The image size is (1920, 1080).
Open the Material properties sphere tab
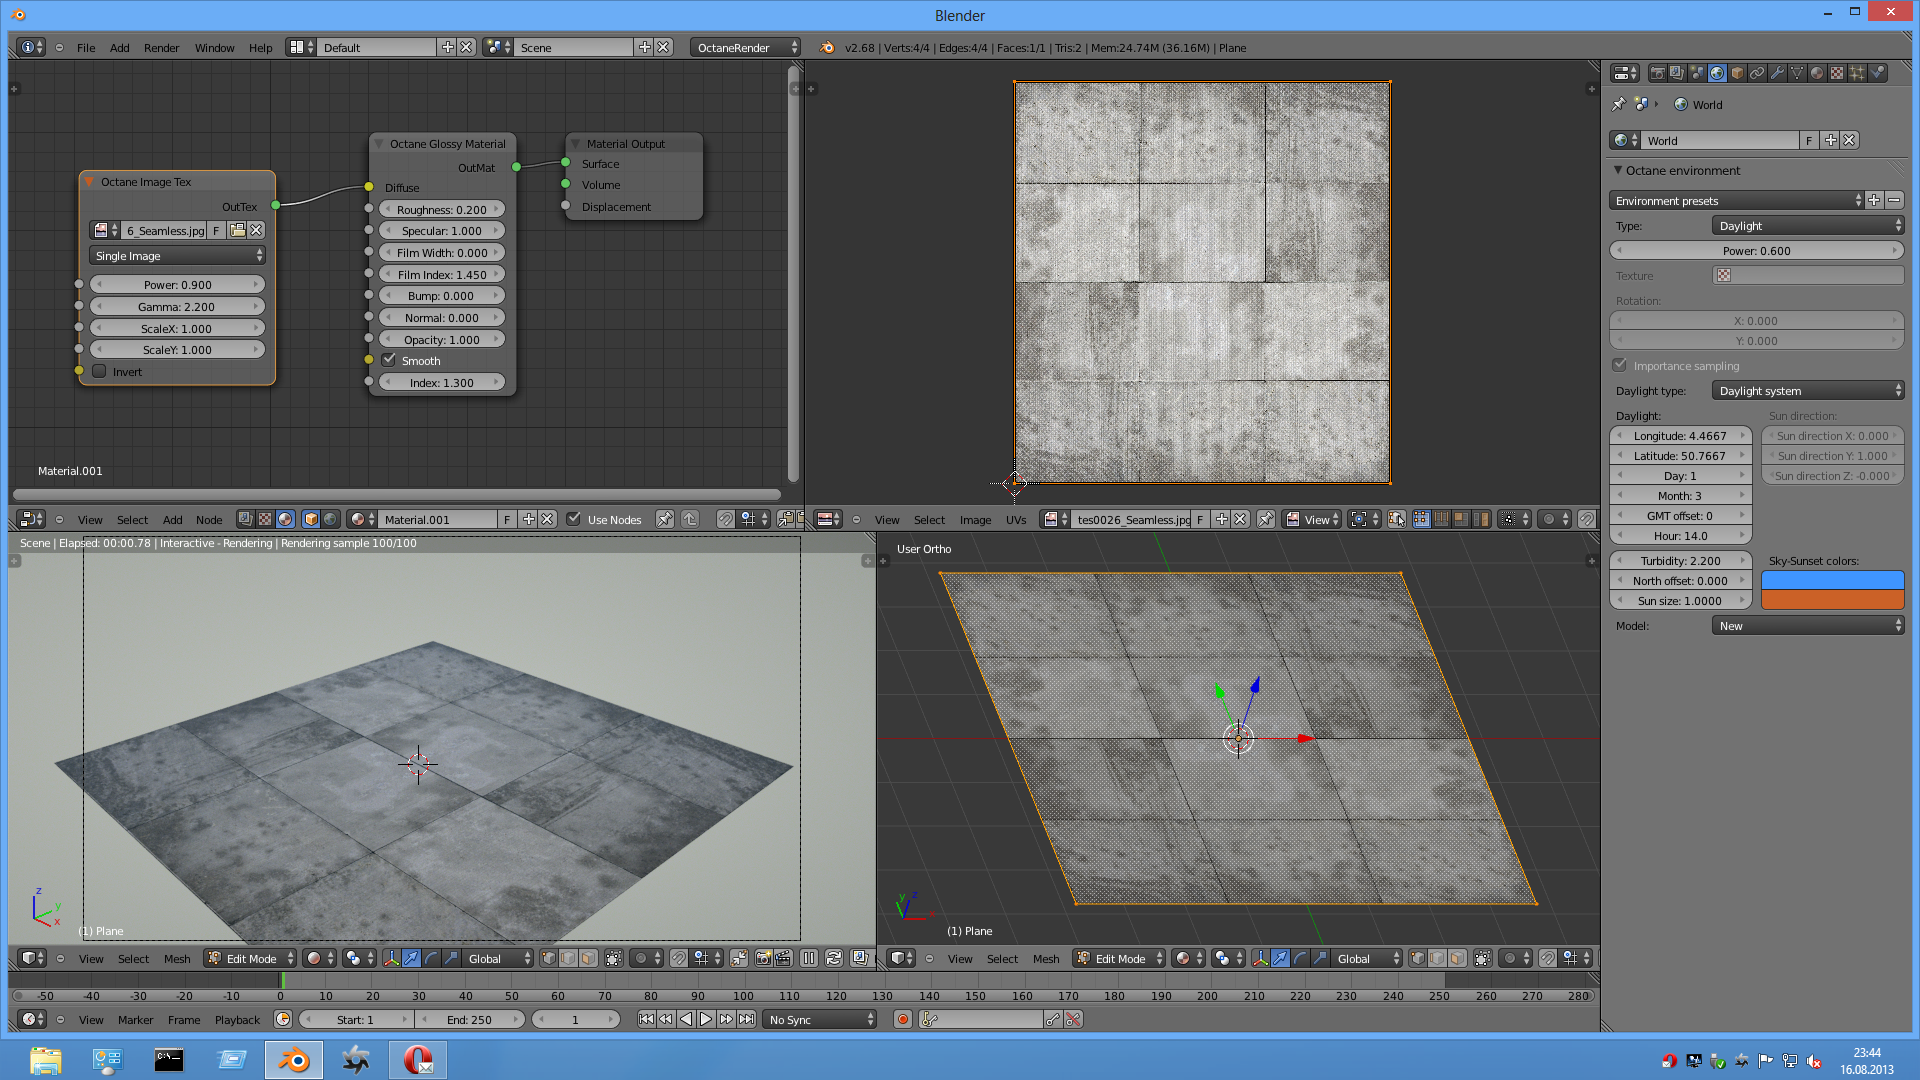coord(1817,73)
